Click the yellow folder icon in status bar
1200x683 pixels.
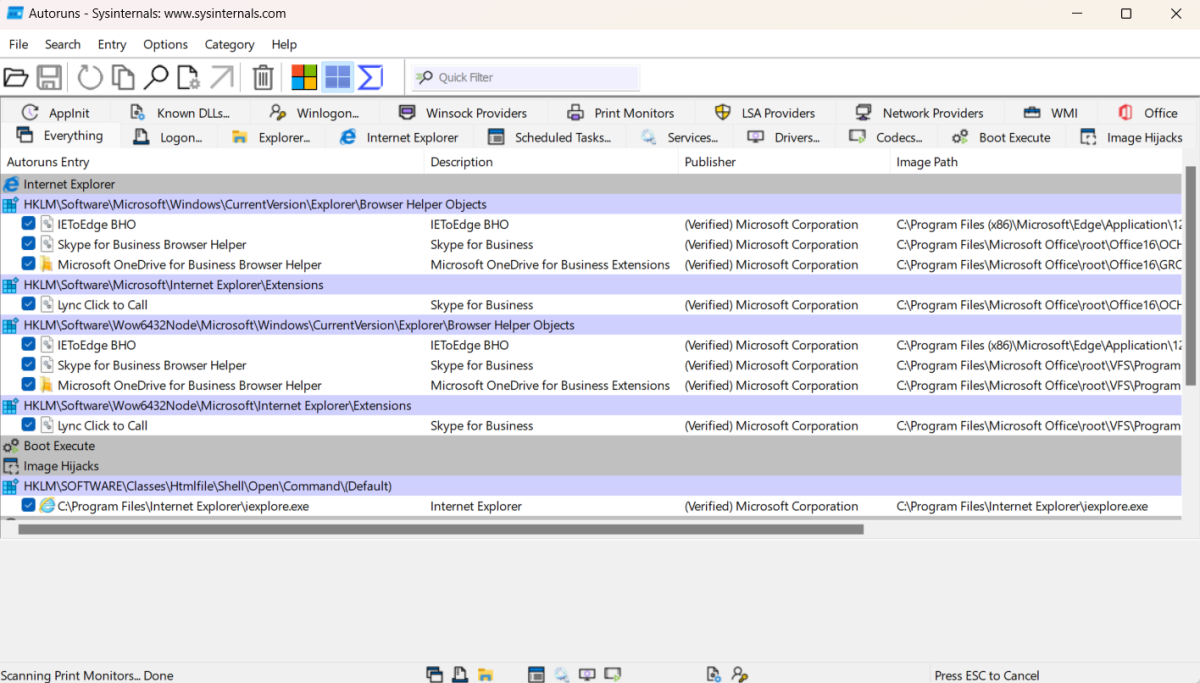[x=485, y=675]
